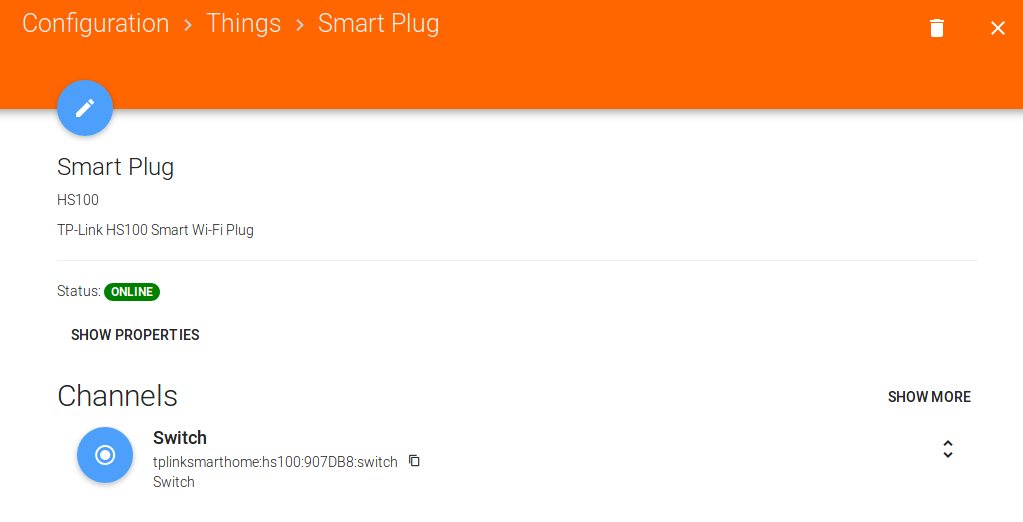The image size is (1023, 522).
Task: Click the blue Switch channel circle icon
Action: click(105, 455)
